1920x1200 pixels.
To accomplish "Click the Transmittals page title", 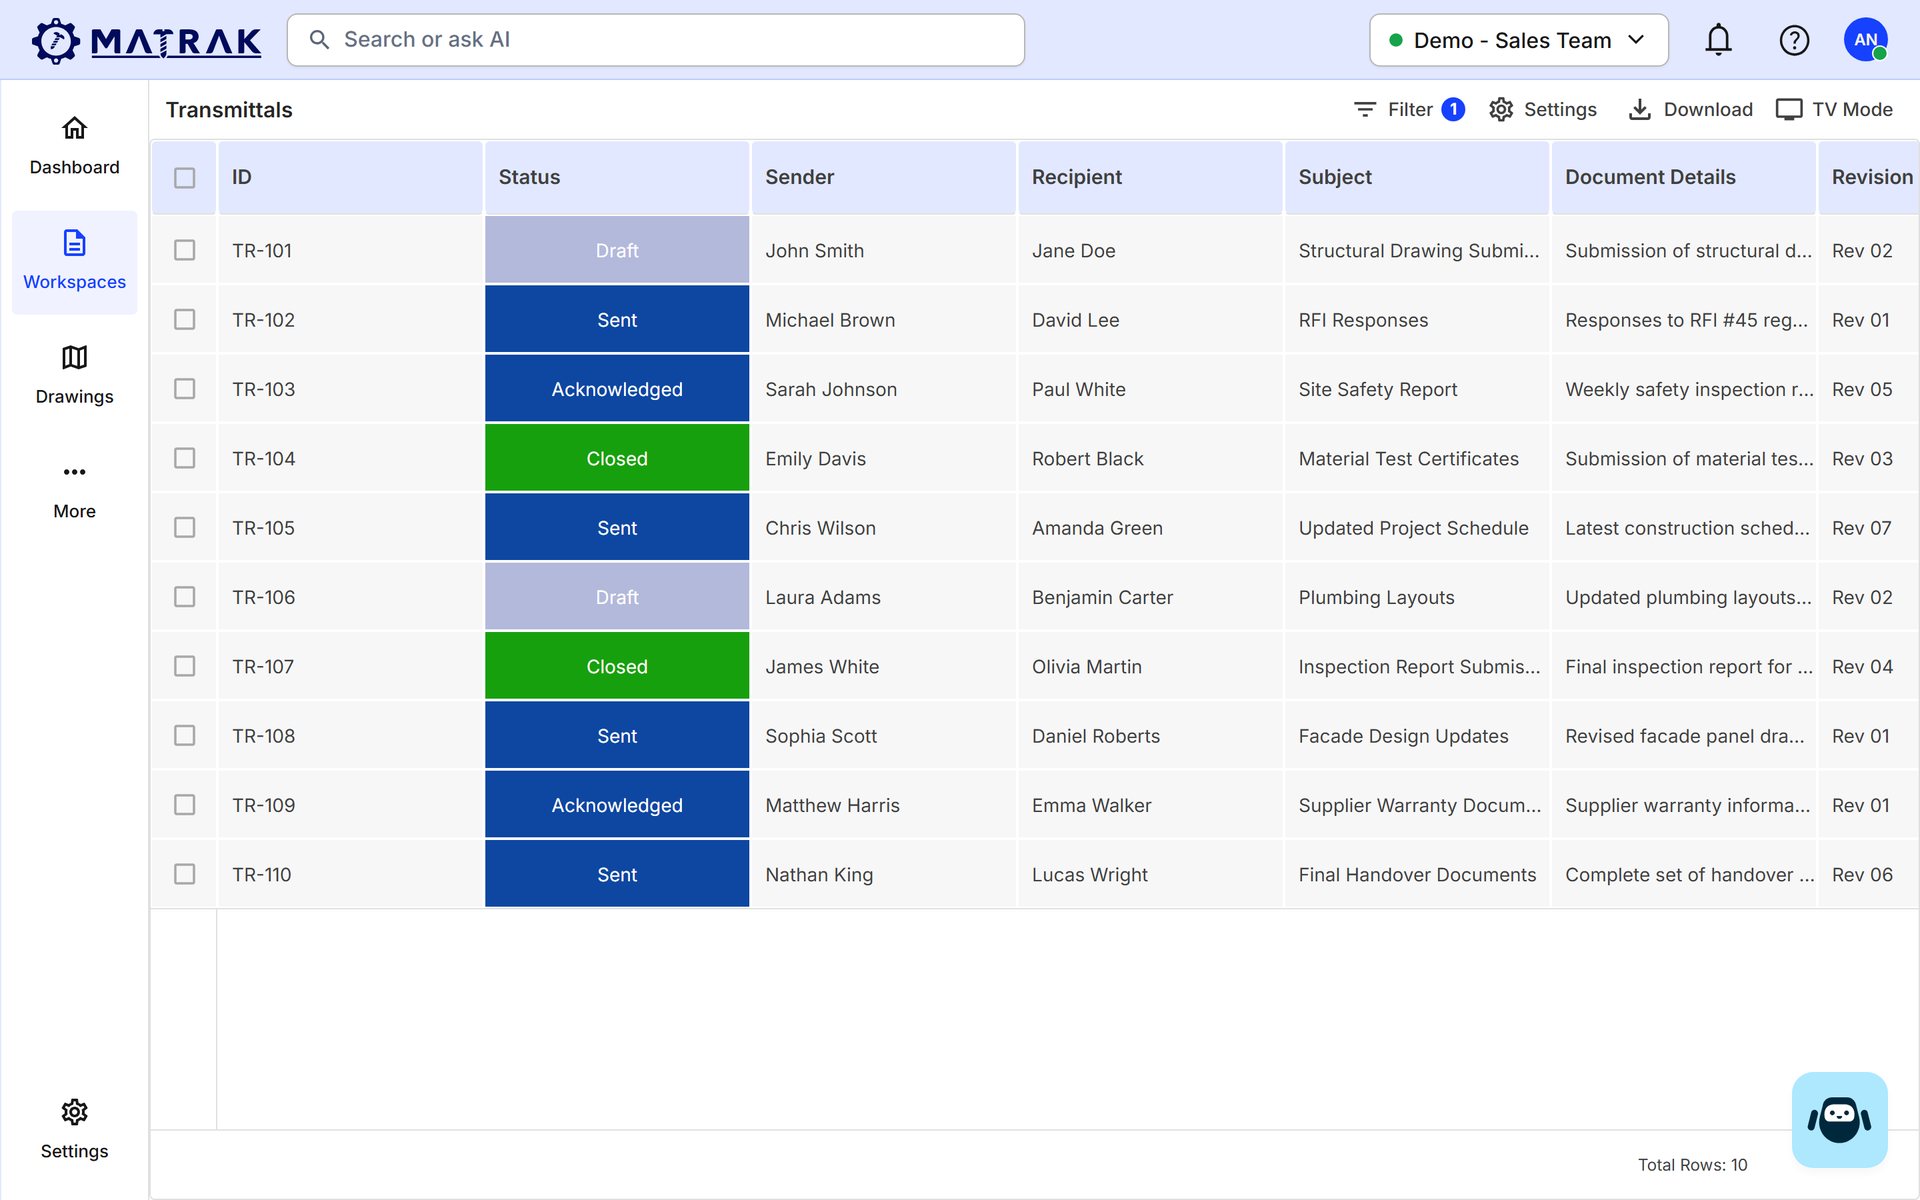I will [x=229, y=110].
